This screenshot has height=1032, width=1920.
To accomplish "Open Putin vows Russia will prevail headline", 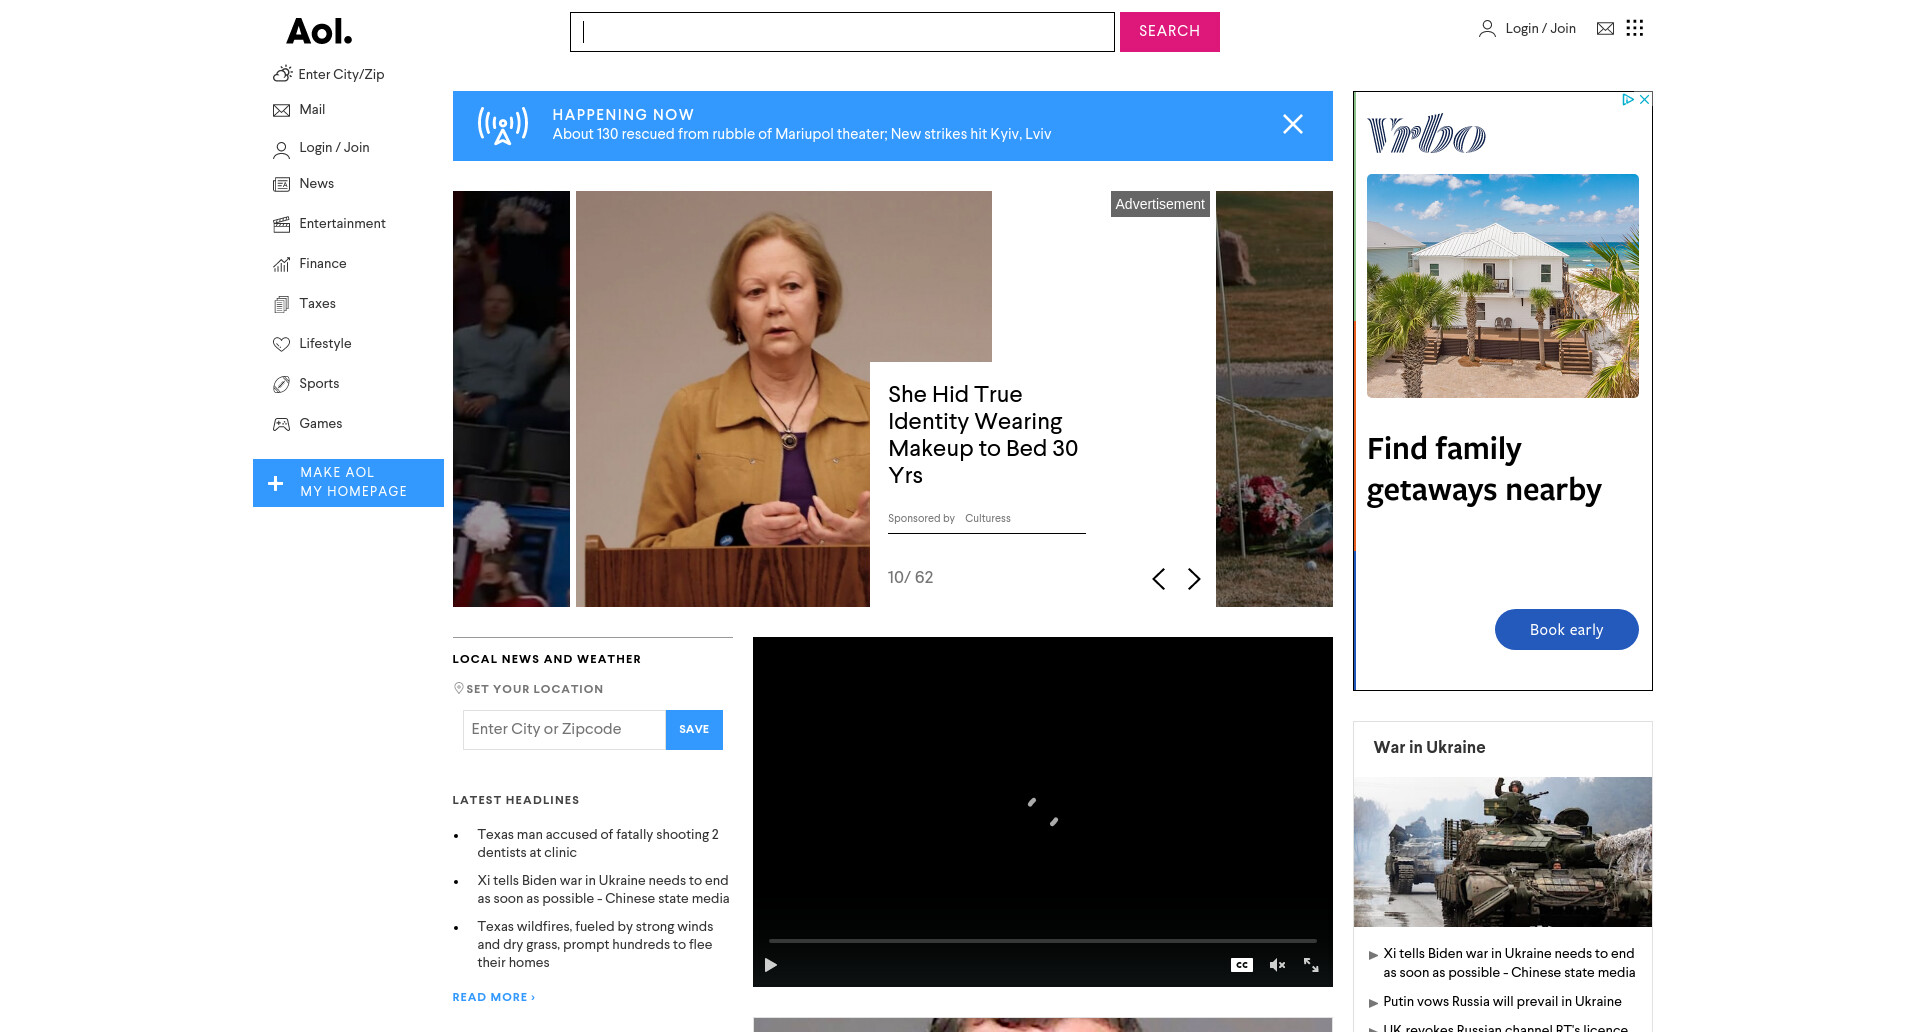I will coord(1502,1002).
